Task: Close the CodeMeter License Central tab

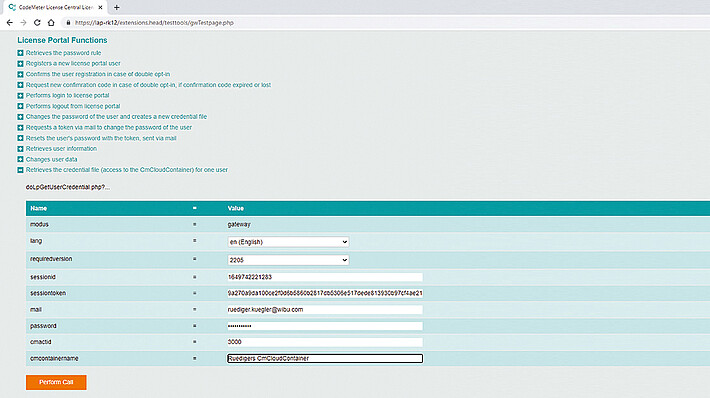Action: 101,7
